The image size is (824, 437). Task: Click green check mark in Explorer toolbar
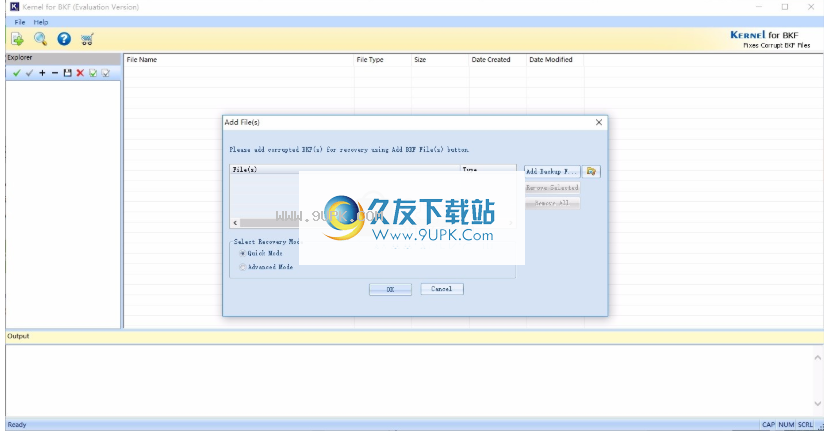pyautogui.click(x=16, y=73)
